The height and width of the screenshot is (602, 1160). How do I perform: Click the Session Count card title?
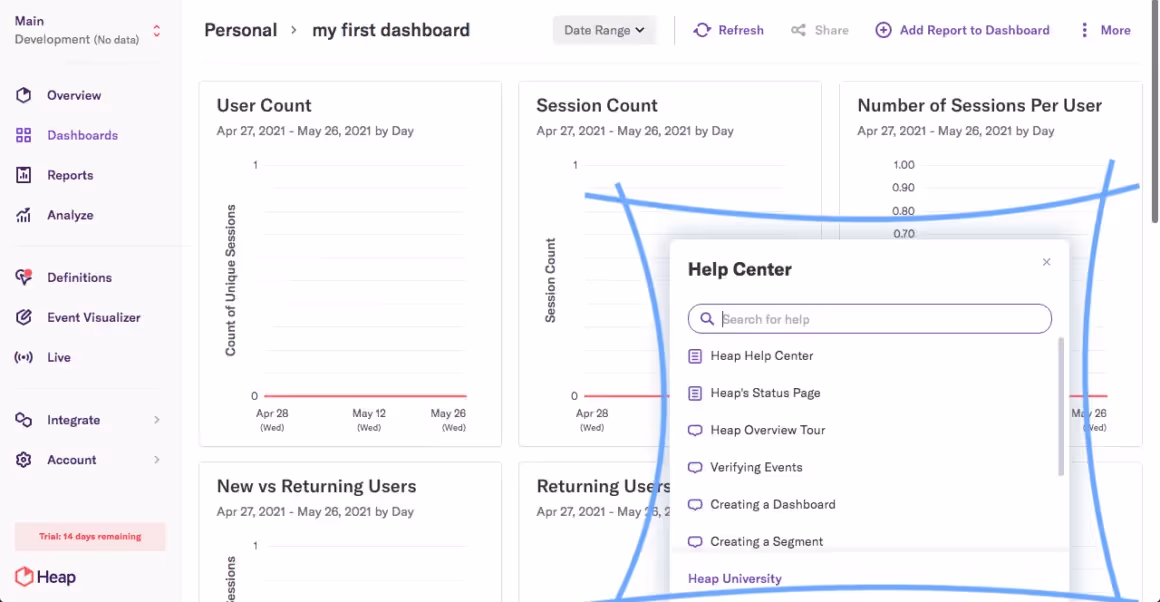coord(597,105)
